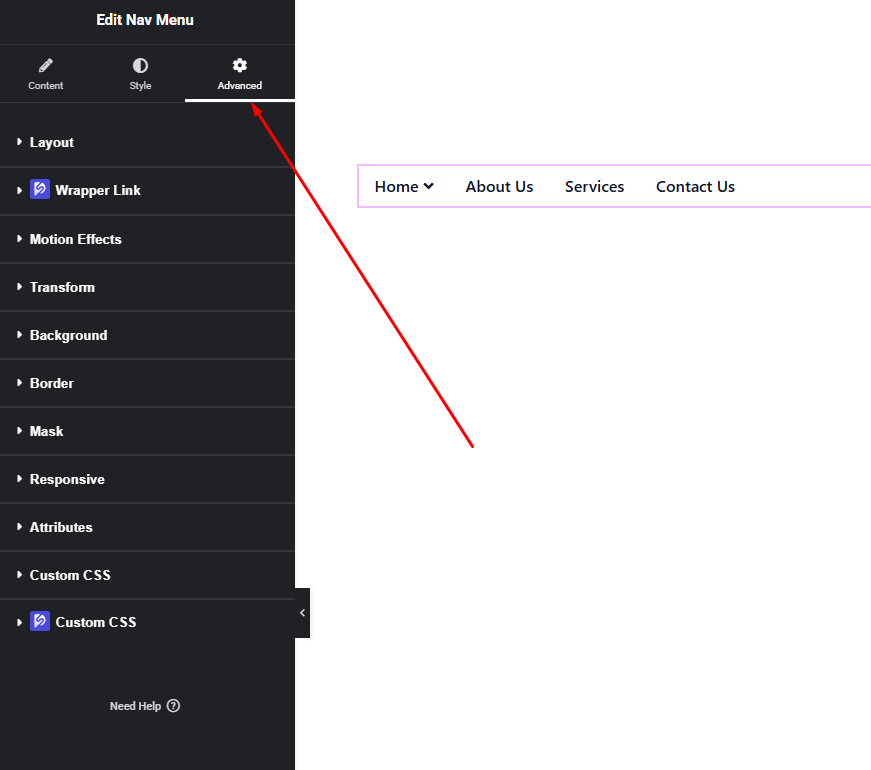Expand the Mask section

click(x=47, y=431)
